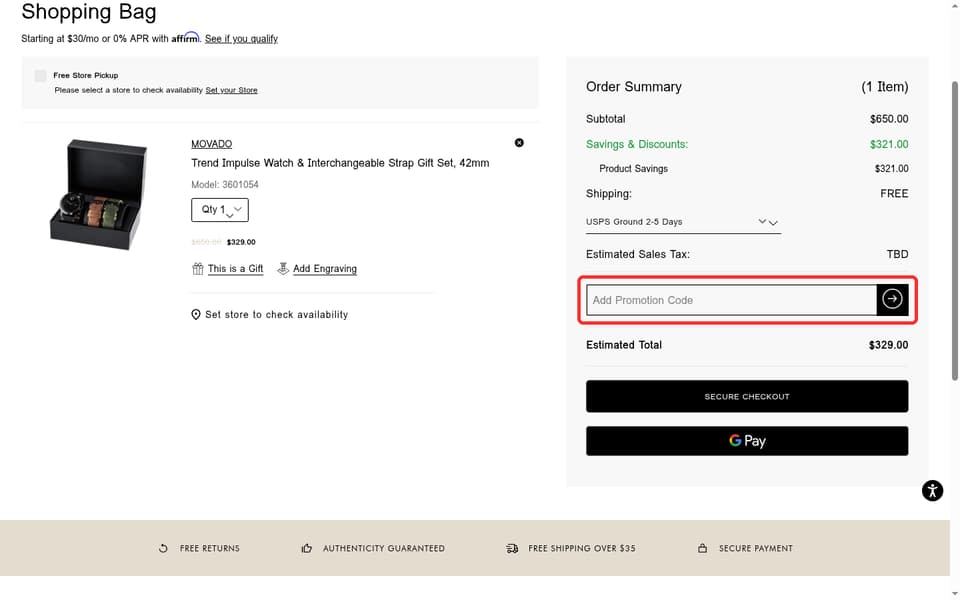Click the 'FREE SHIPPING OVER $35' text

582,549
